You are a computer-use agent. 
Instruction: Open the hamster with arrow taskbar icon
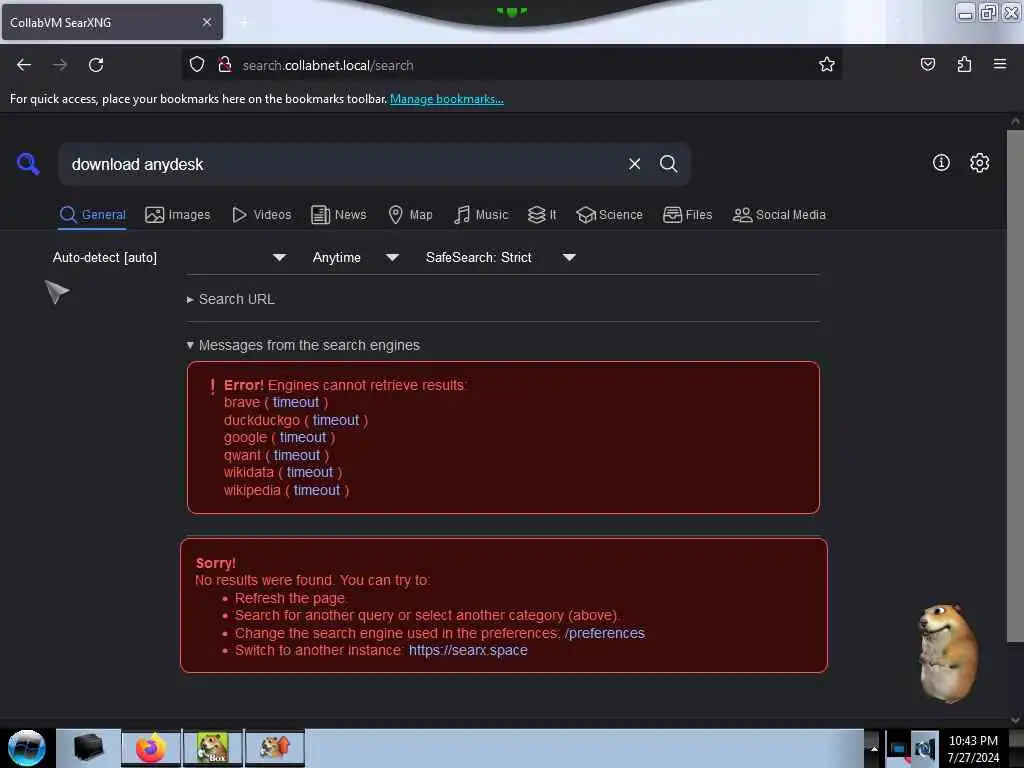tap(274, 748)
